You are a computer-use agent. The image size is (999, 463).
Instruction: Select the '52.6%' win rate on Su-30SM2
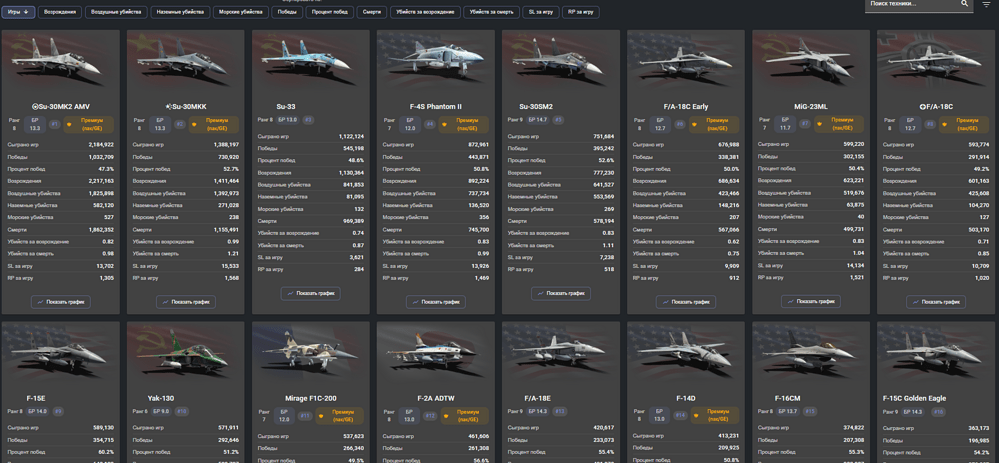tap(607, 160)
